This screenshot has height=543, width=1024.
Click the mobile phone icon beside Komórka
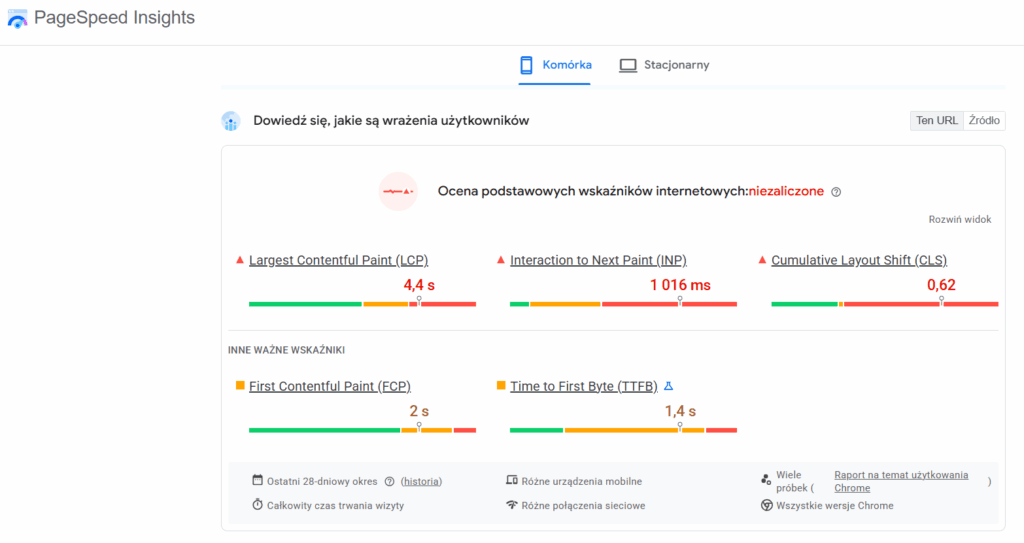pyautogui.click(x=526, y=65)
